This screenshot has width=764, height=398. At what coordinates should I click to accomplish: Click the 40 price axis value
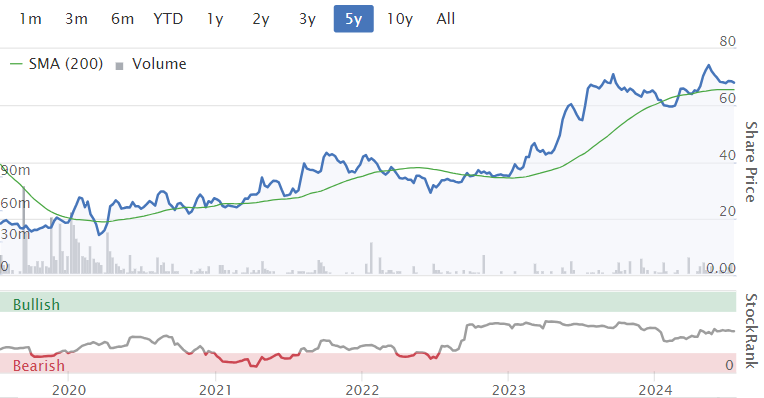click(x=727, y=155)
